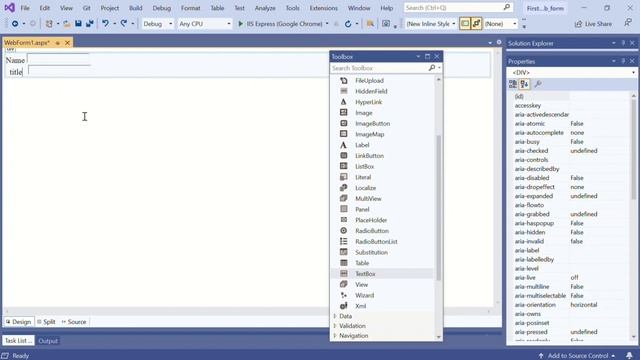The width and height of the screenshot is (640, 360).
Task: Open the Extensions menu
Action: [324, 8]
